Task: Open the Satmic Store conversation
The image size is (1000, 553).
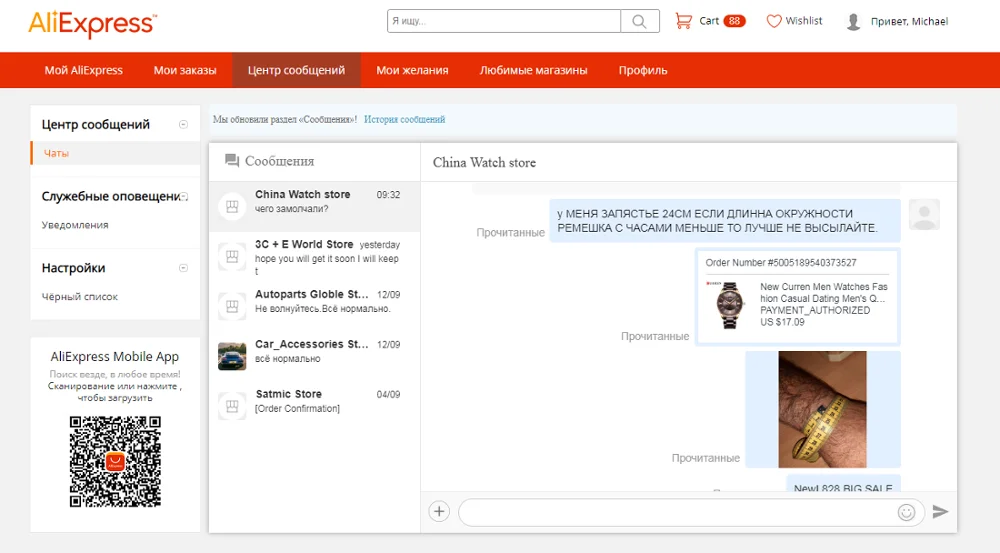Action: point(314,406)
